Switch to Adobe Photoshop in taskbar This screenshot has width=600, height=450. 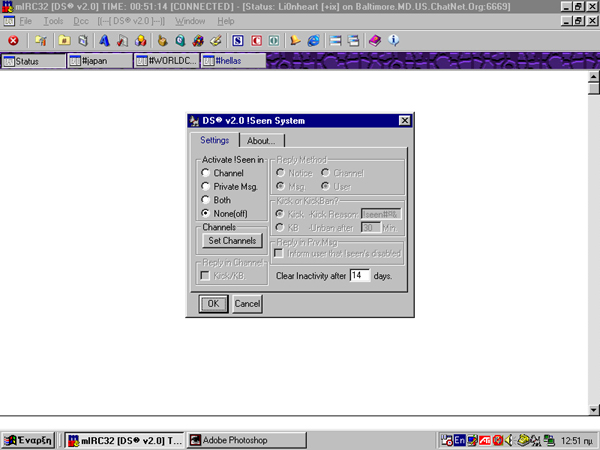[x=247, y=440]
